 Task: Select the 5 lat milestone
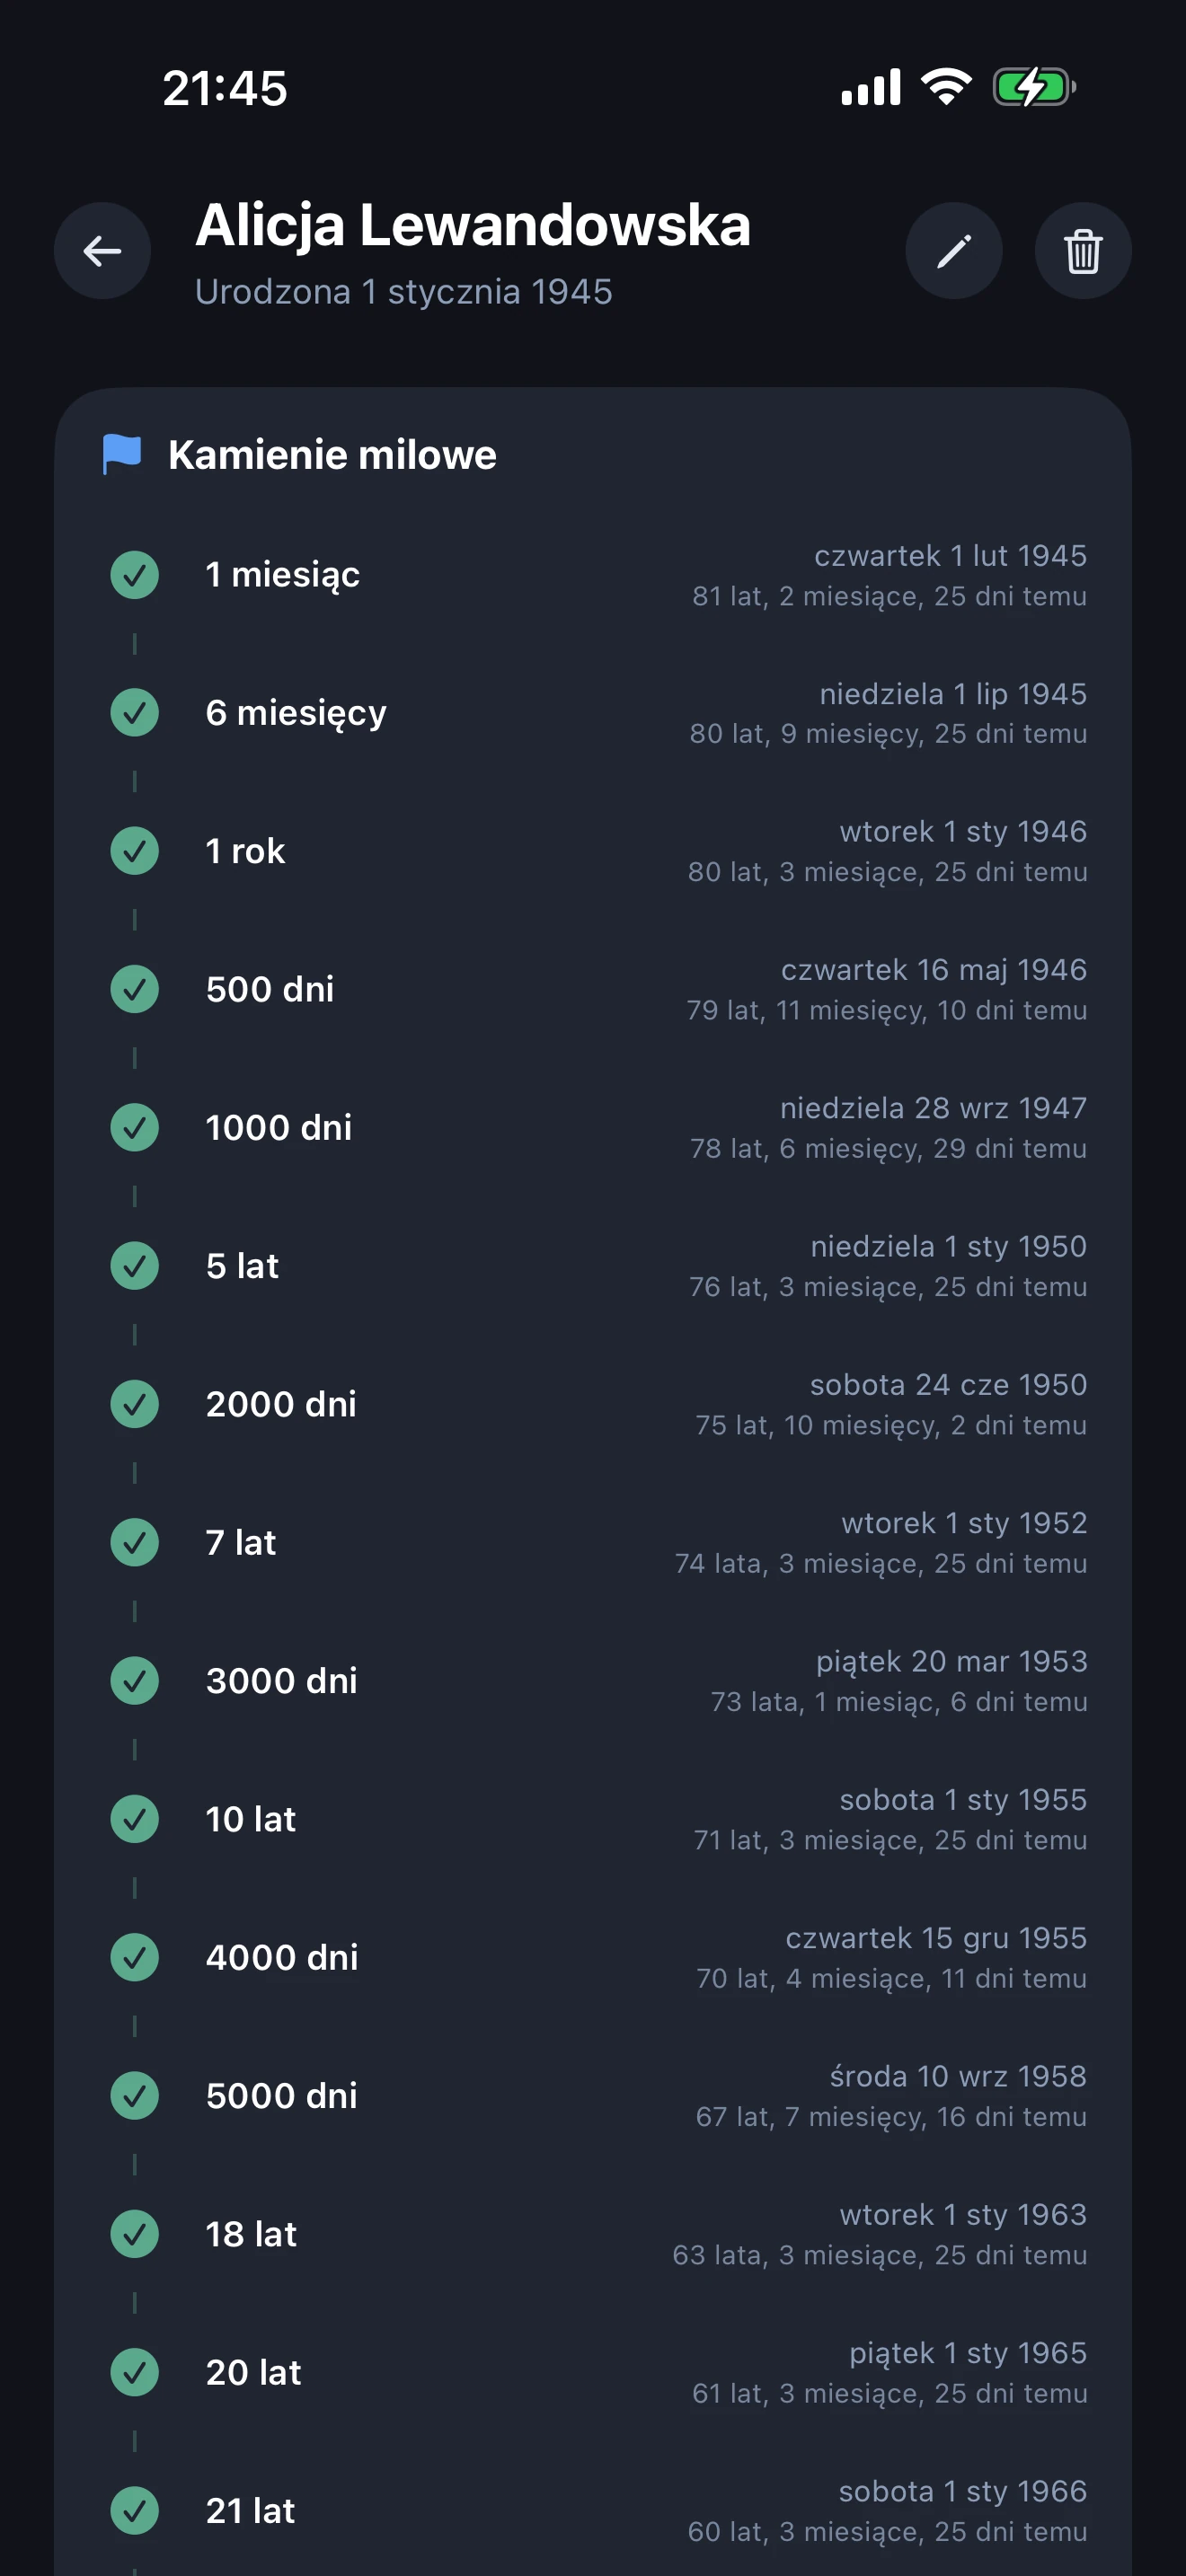(x=242, y=1266)
